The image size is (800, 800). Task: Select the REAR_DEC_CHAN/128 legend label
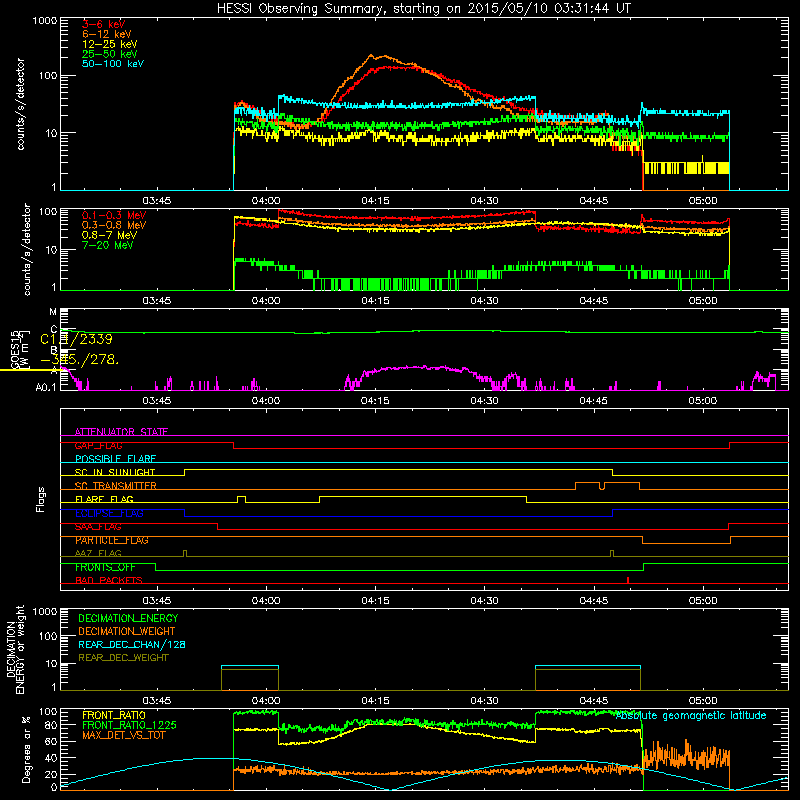pos(132,644)
